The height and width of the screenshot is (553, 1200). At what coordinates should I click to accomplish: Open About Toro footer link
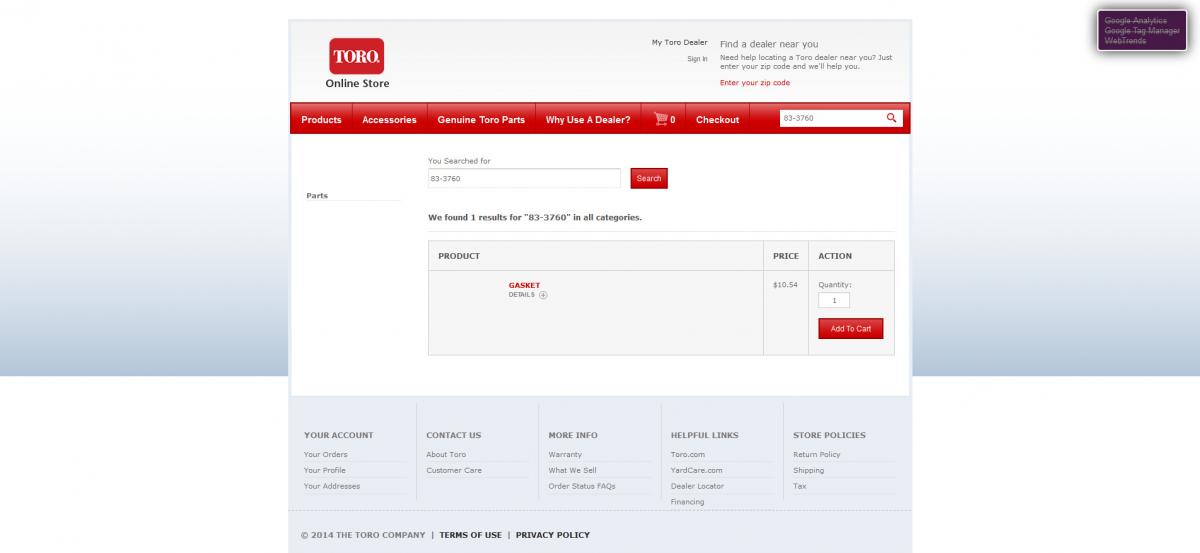click(446, 454)
